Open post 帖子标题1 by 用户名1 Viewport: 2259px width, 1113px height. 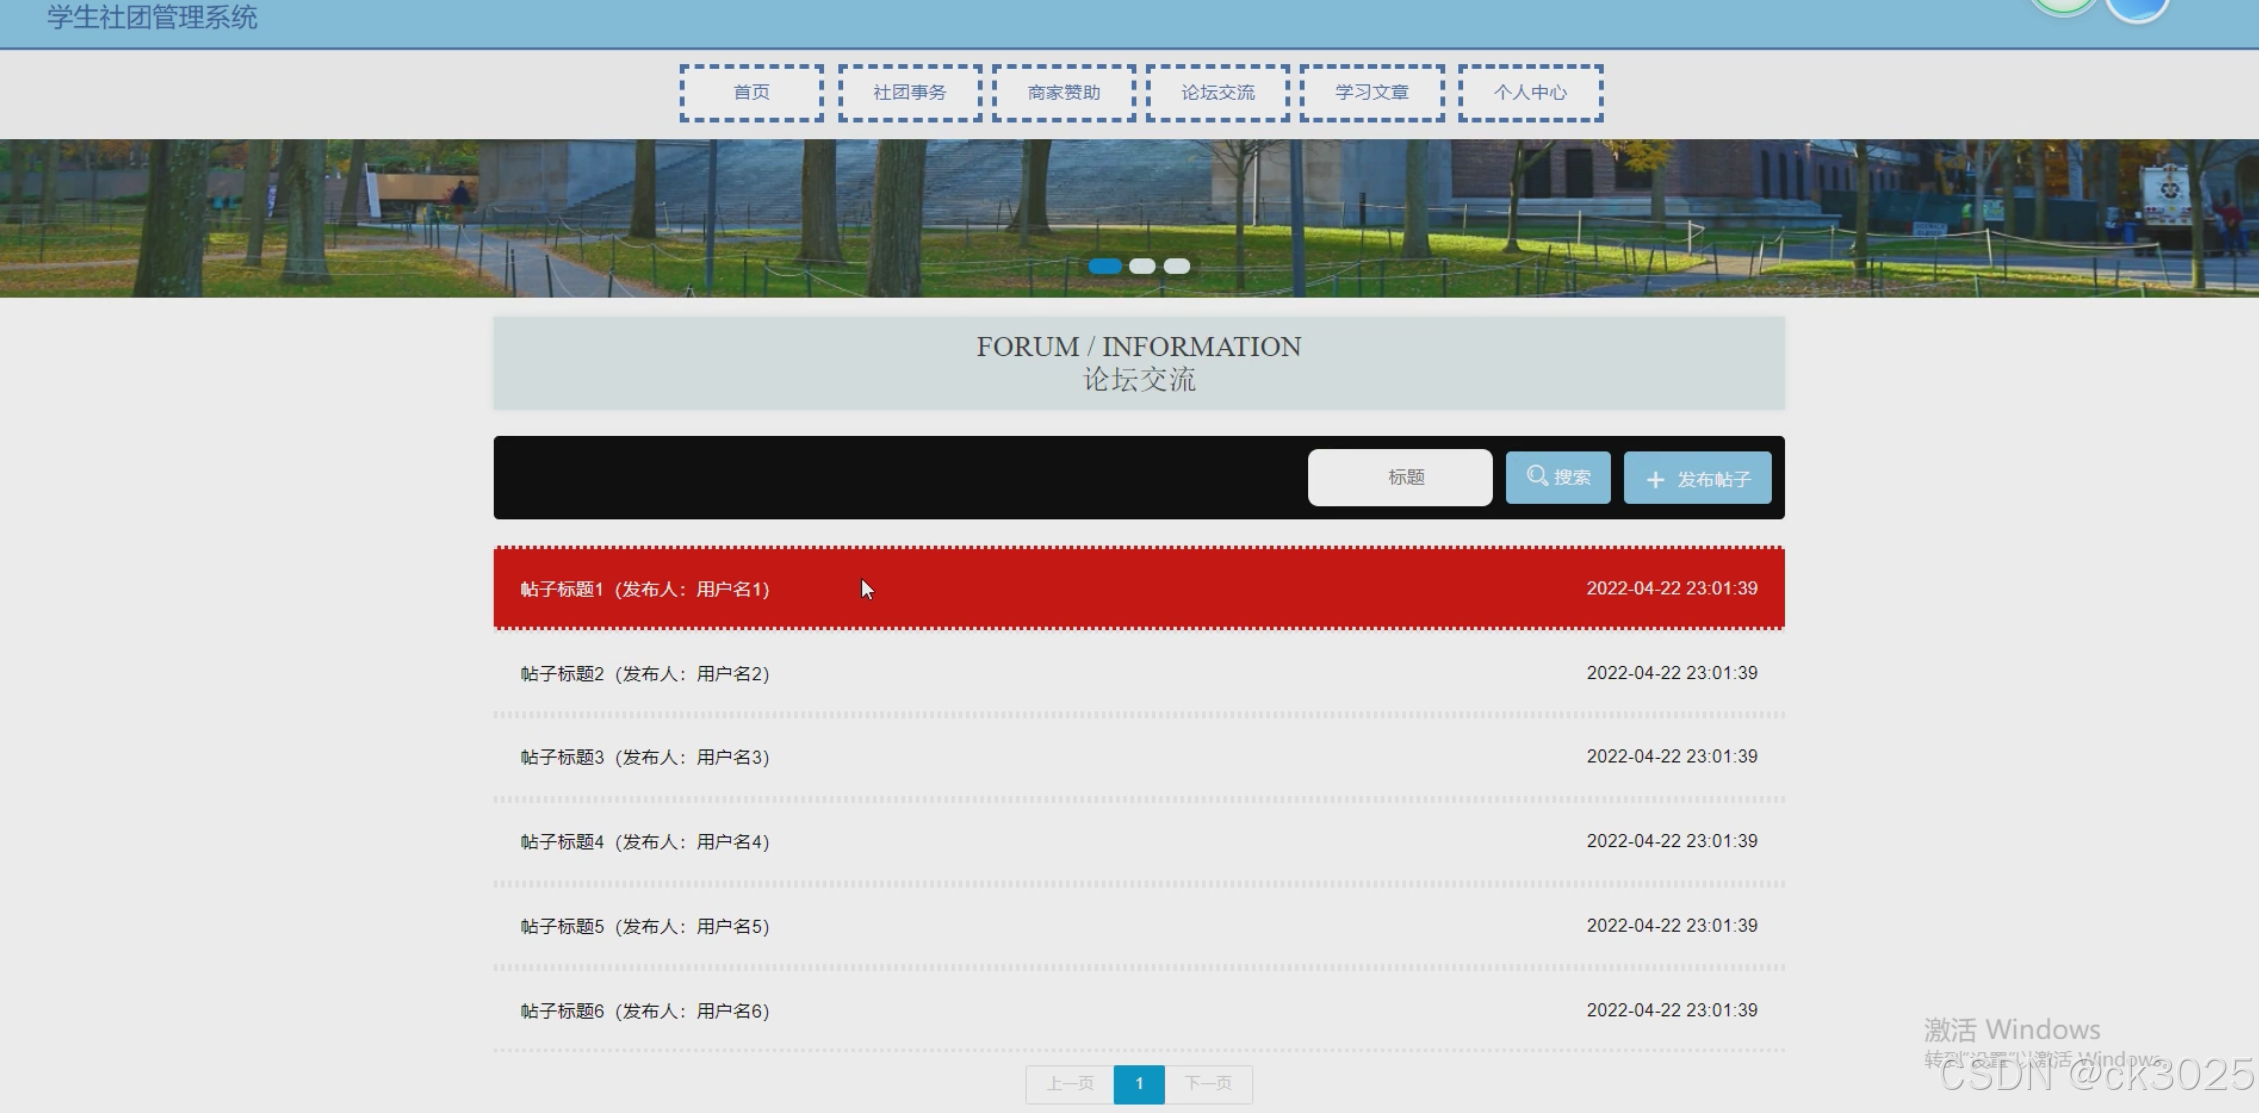coord(645,589)
